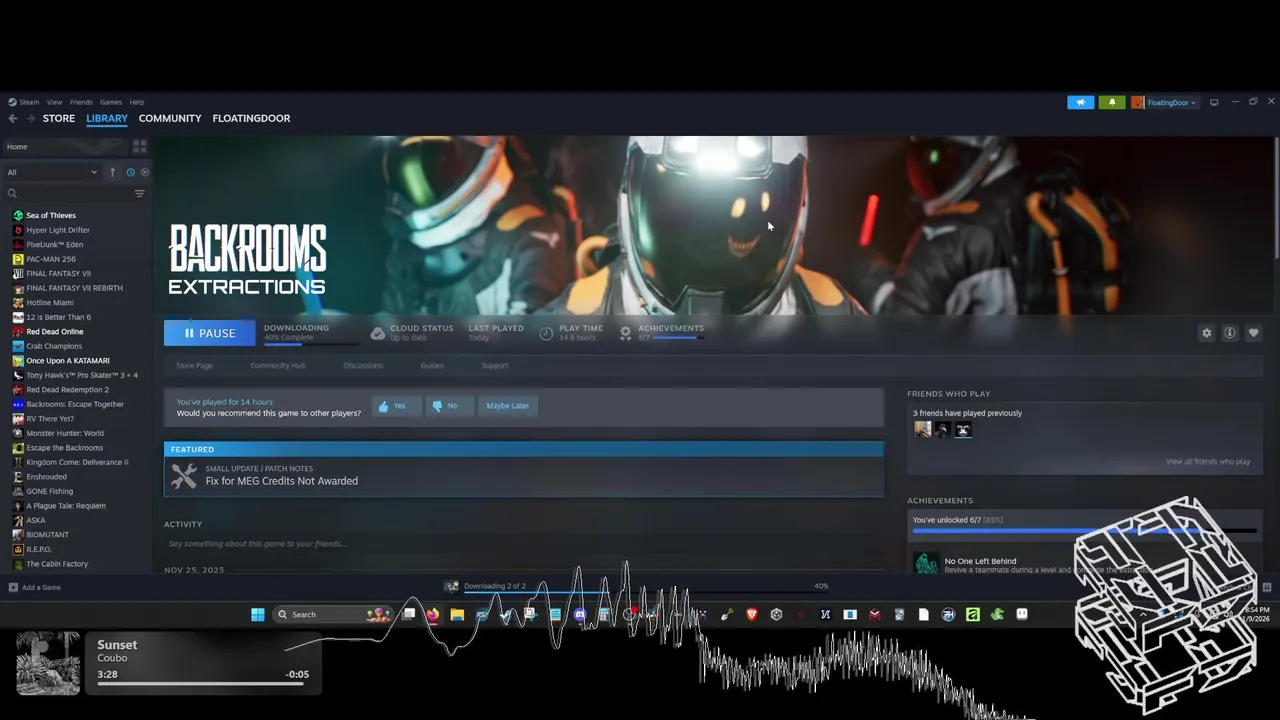This screenshot has height=720, width=1280.
Task: Open the Steam menu
Action: point(24,102)
